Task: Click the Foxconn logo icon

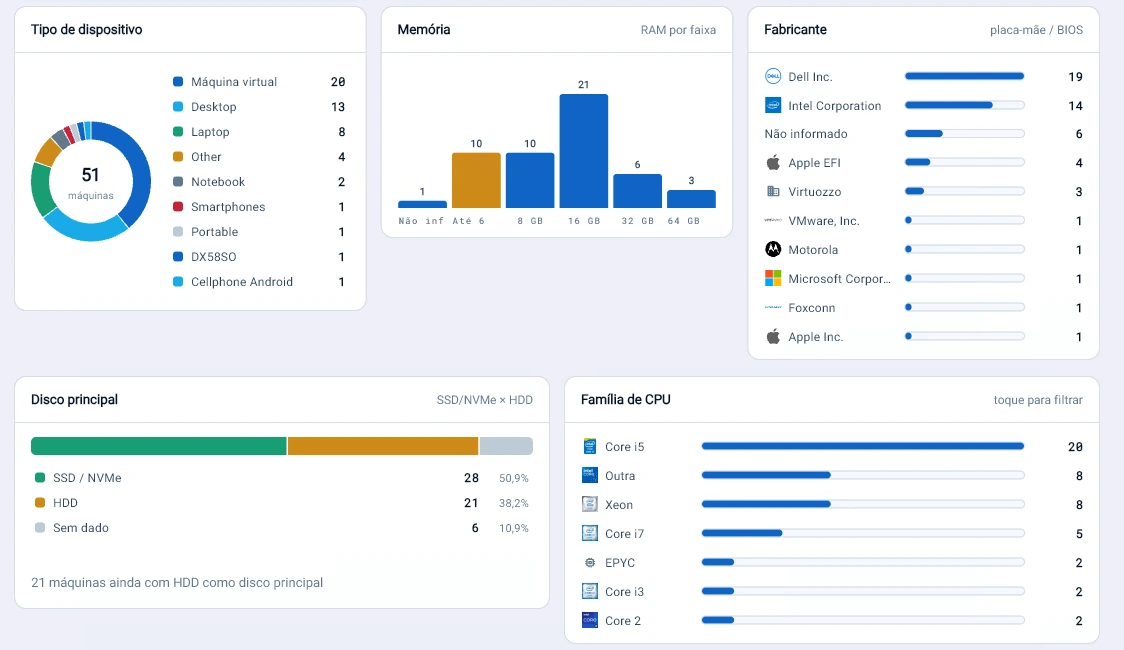Action: (x=773, y=307)
